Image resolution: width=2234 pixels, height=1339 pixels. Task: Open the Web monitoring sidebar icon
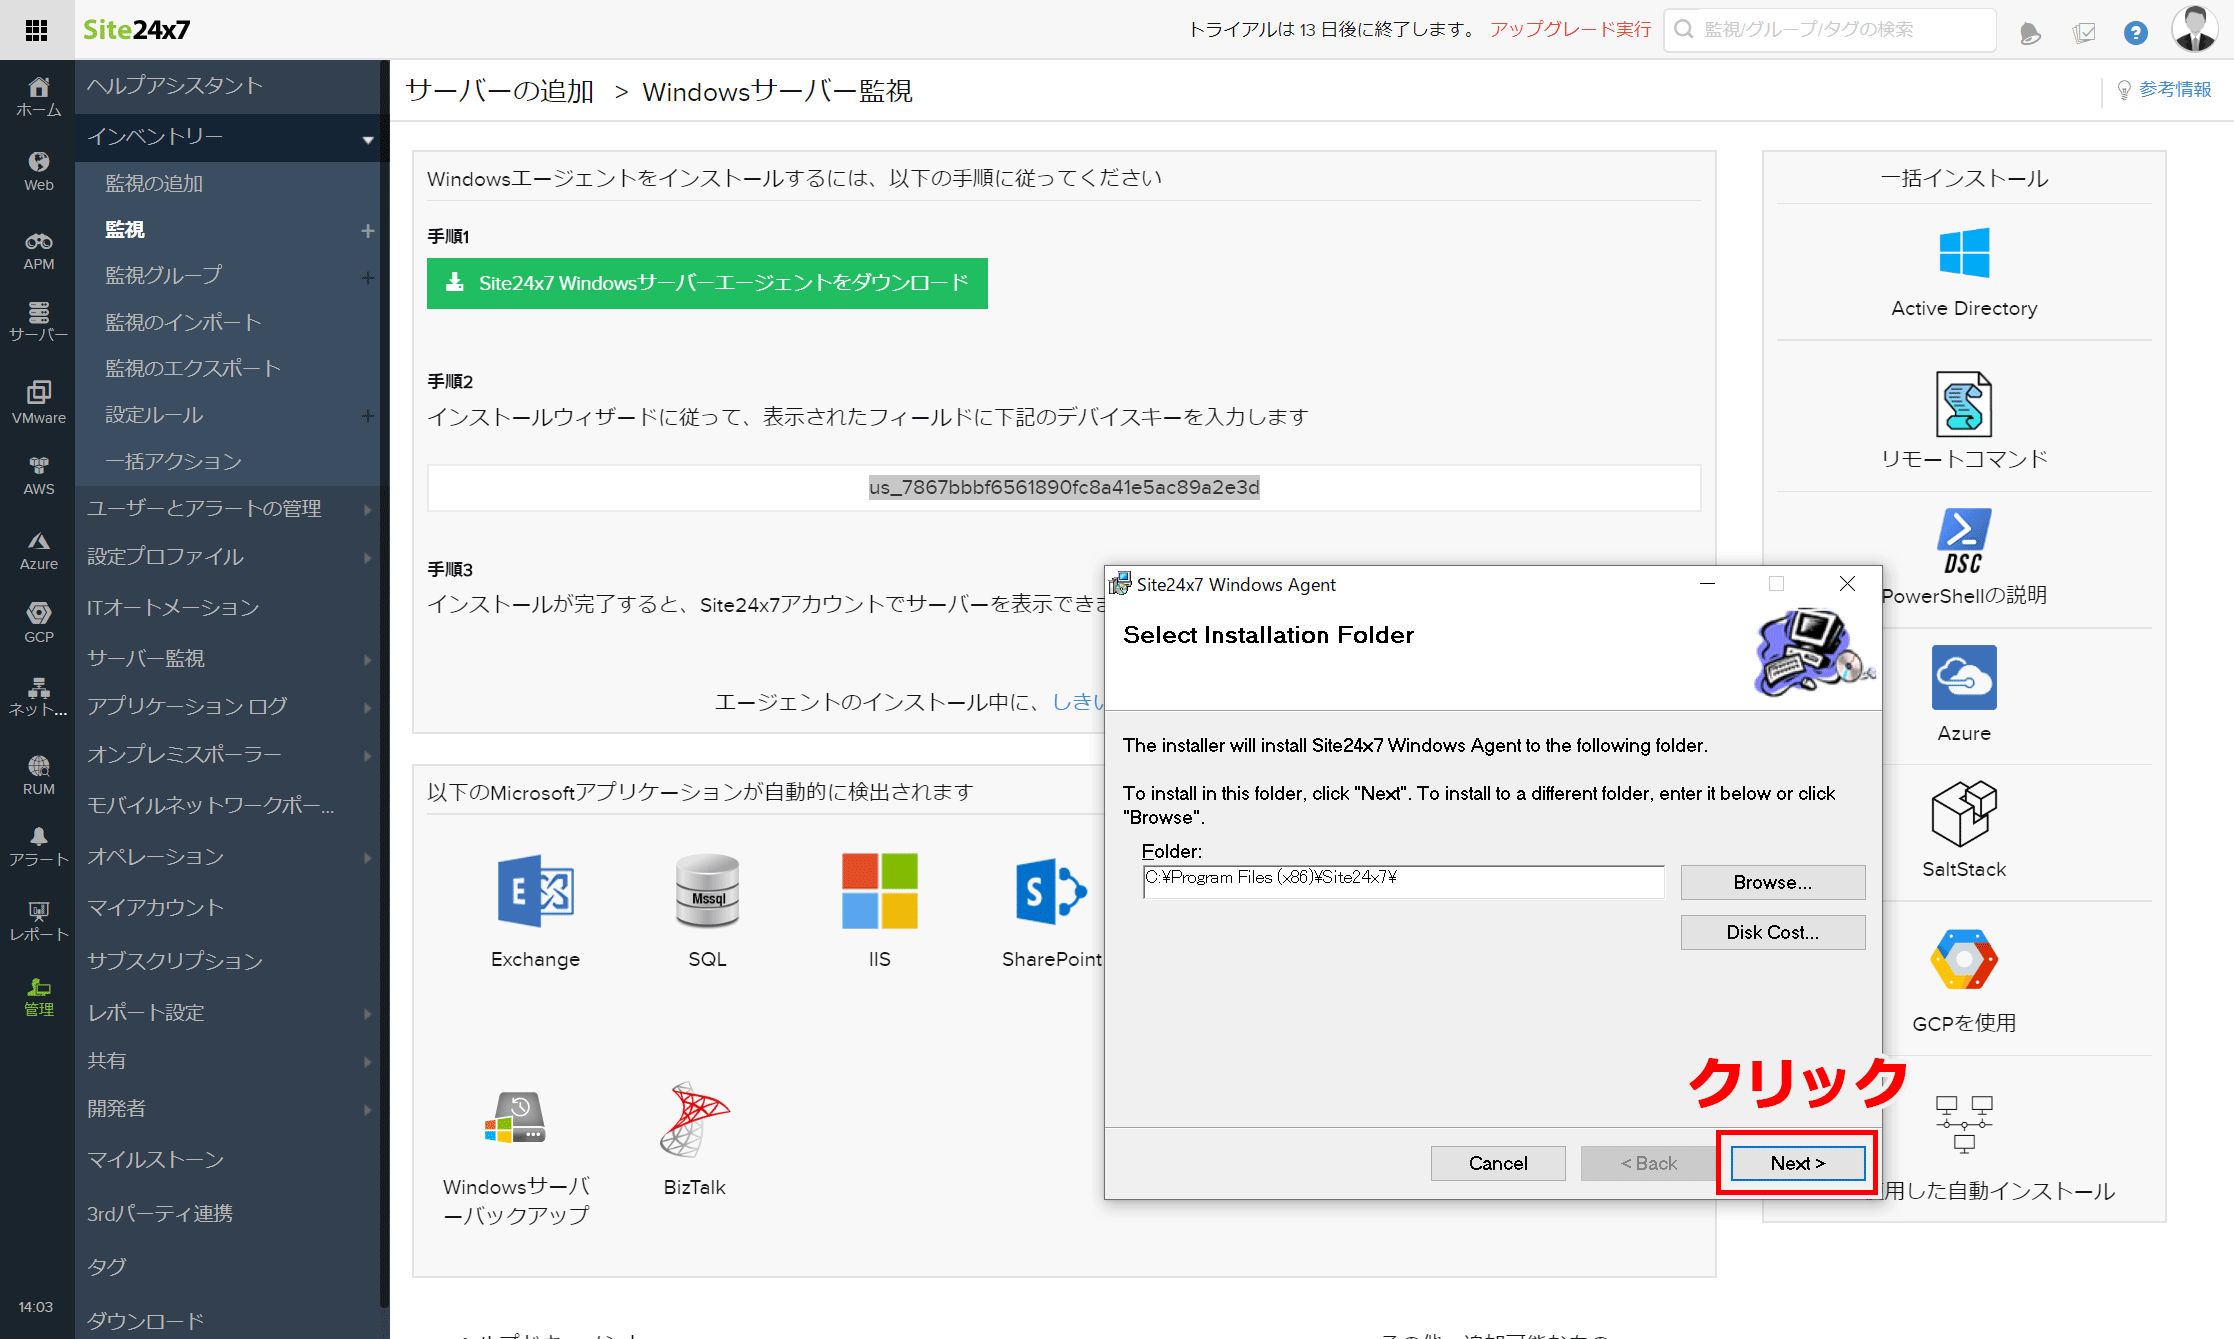click(38, 171)
